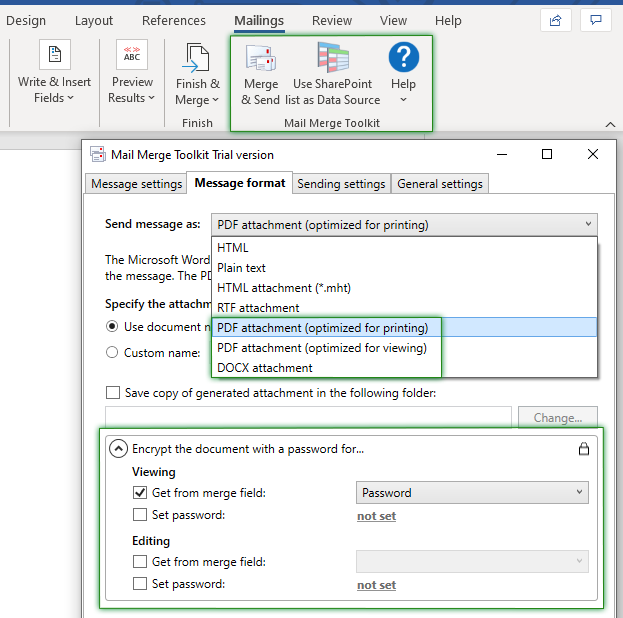This screenshot has height=618, width=623.
Task: Choose HTML attachment (*.mht) option
Action: (404, 288)
